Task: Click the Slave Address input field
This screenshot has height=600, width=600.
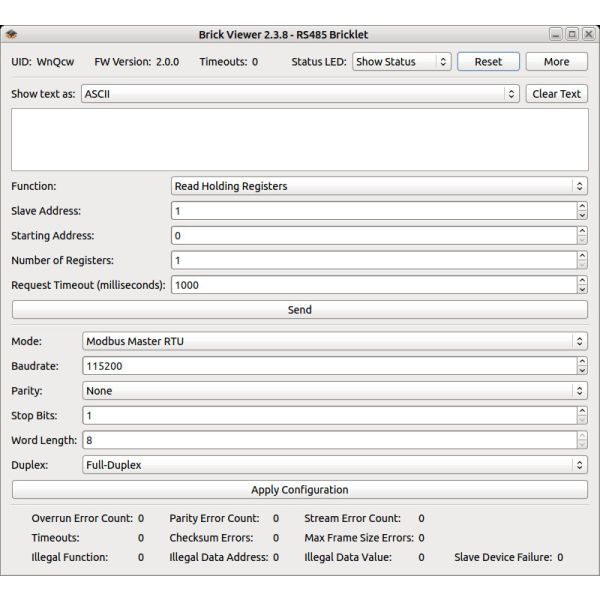Action: click(374, 211)
